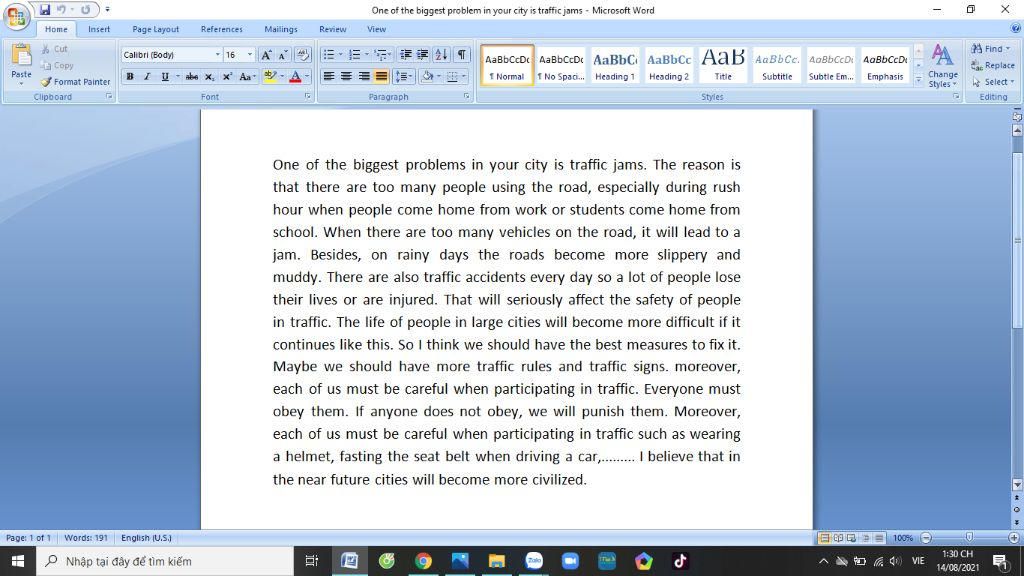Open the Review tab
This screenshot has width=1024, height=576.
coord(332,29)
